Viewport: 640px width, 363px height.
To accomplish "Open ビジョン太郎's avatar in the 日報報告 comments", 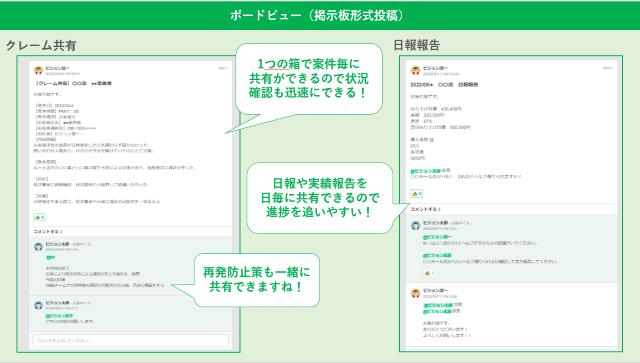I will pos(416,225).
